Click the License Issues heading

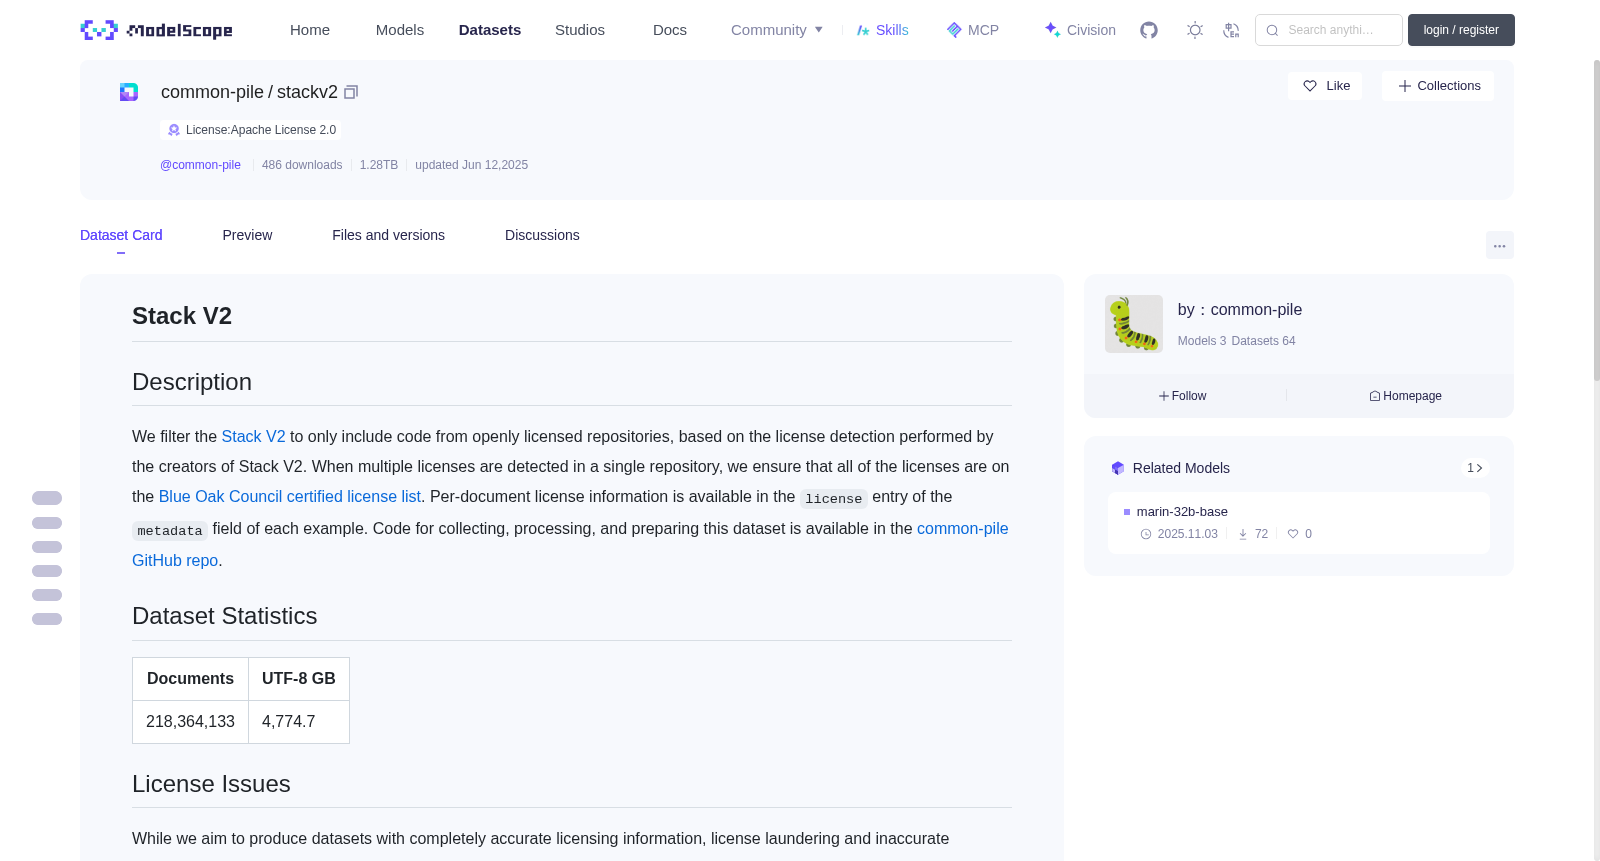click(x=211, y=784)
